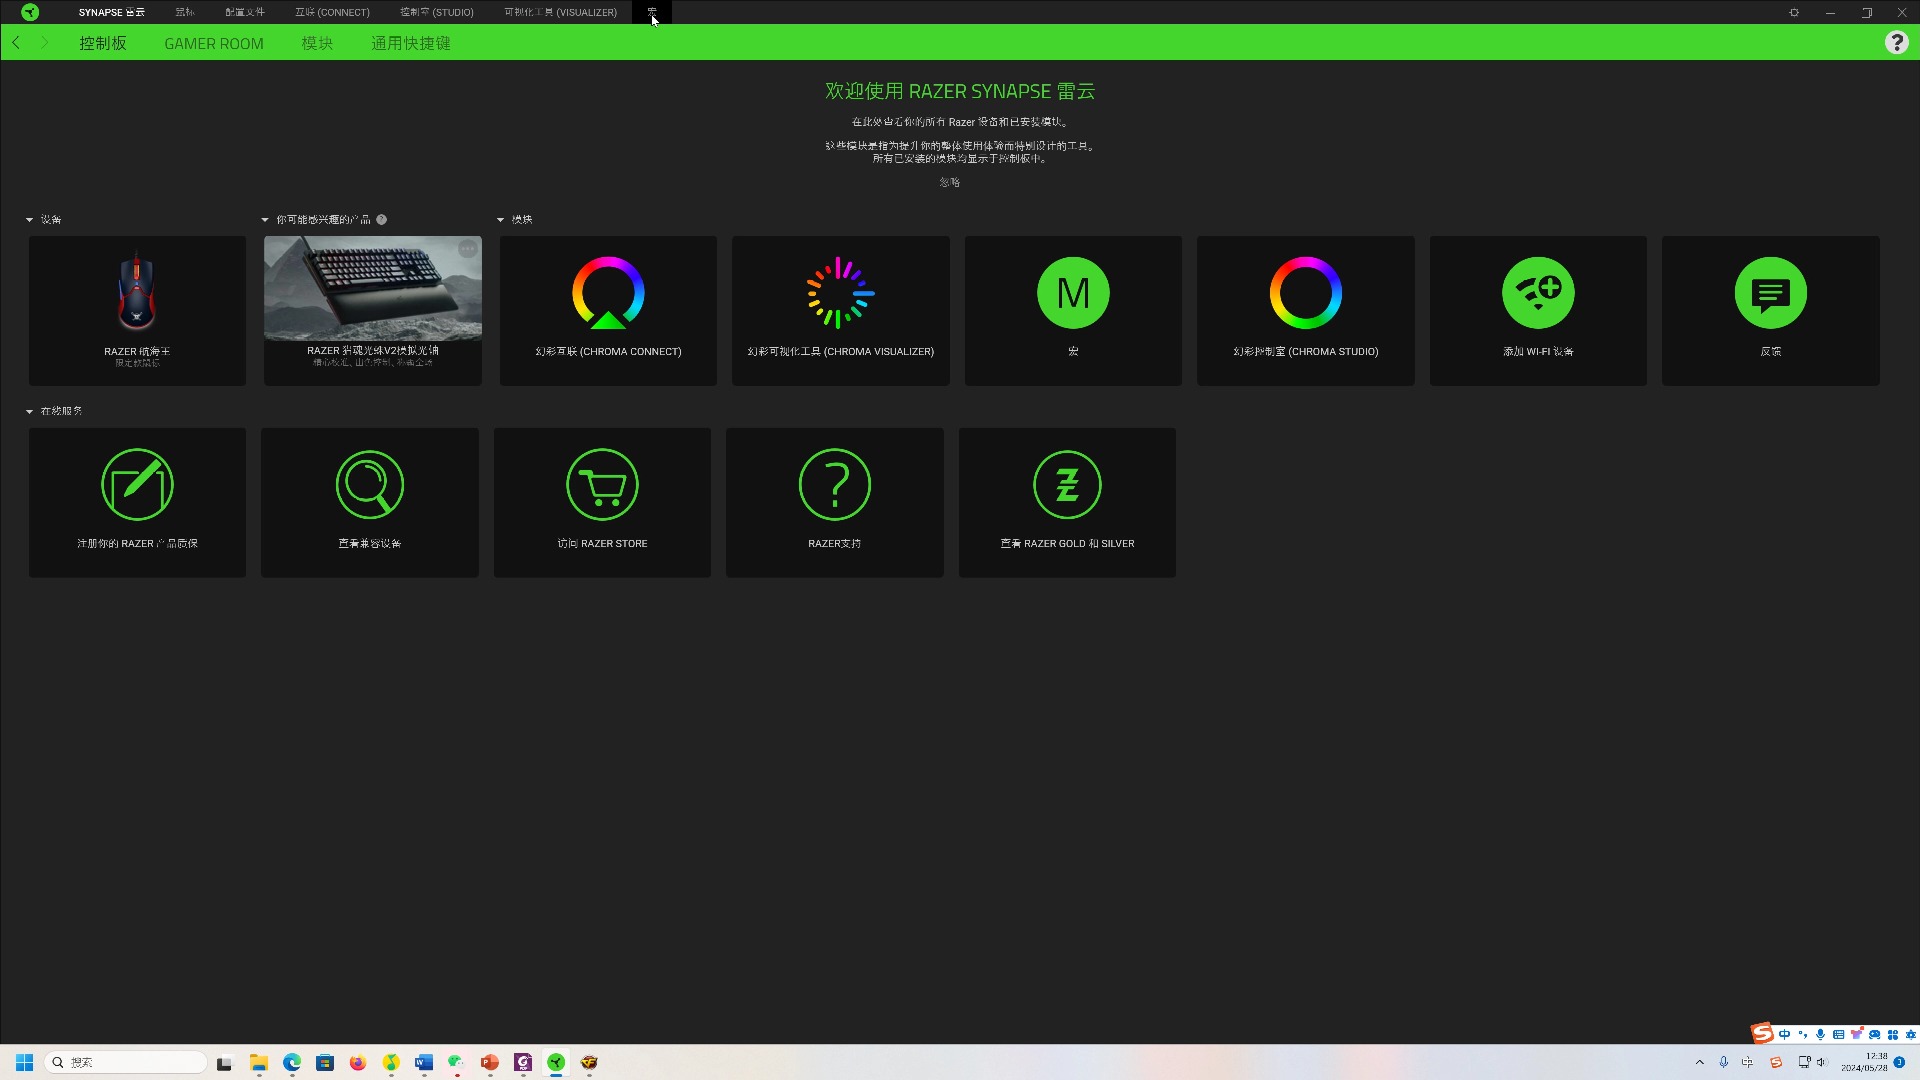
Task: Click the Sogou input toolbar logo
Action: pyautogui.click(x=1762, y=1033)
